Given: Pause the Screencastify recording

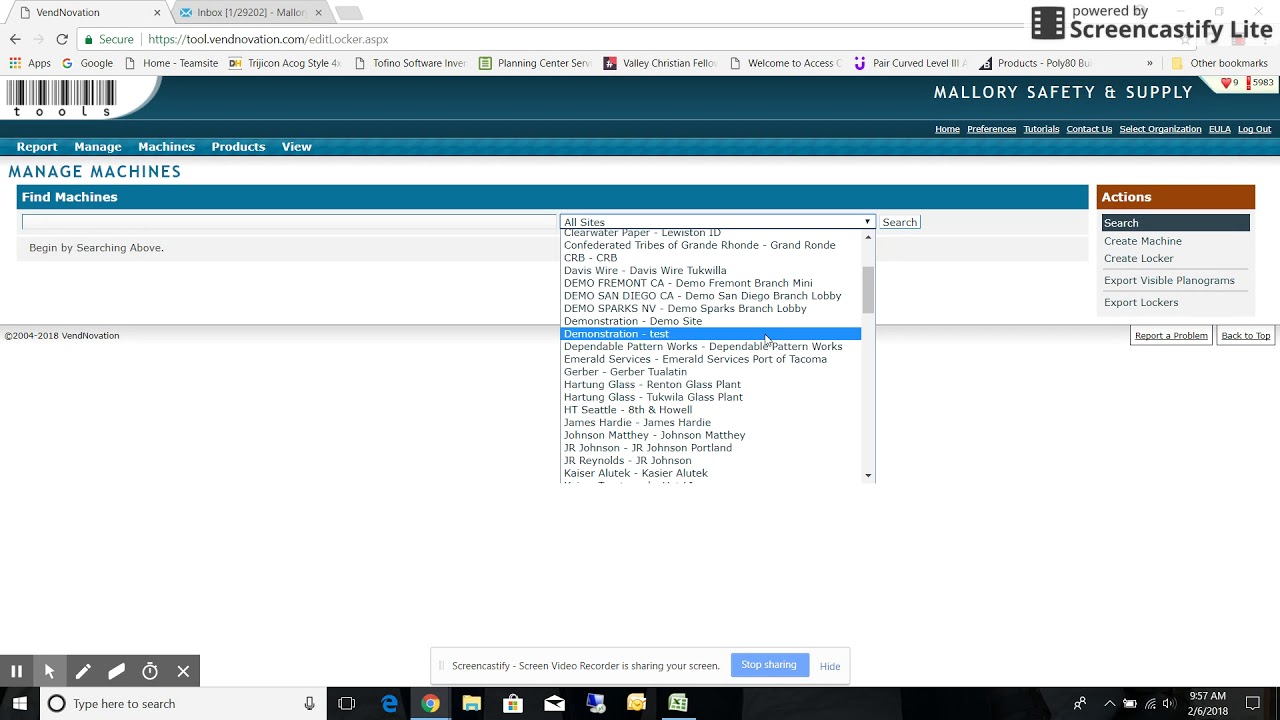Looking at the screenshot, I should pos(16,672).
